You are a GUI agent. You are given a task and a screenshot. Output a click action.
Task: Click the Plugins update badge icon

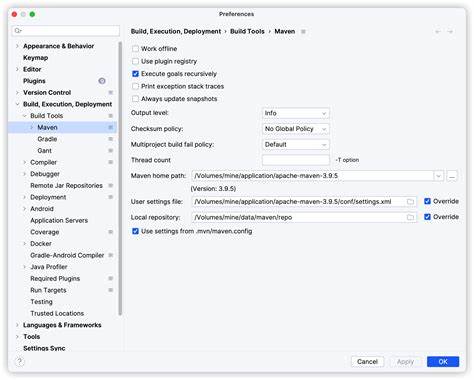click(x=102, y=81)
